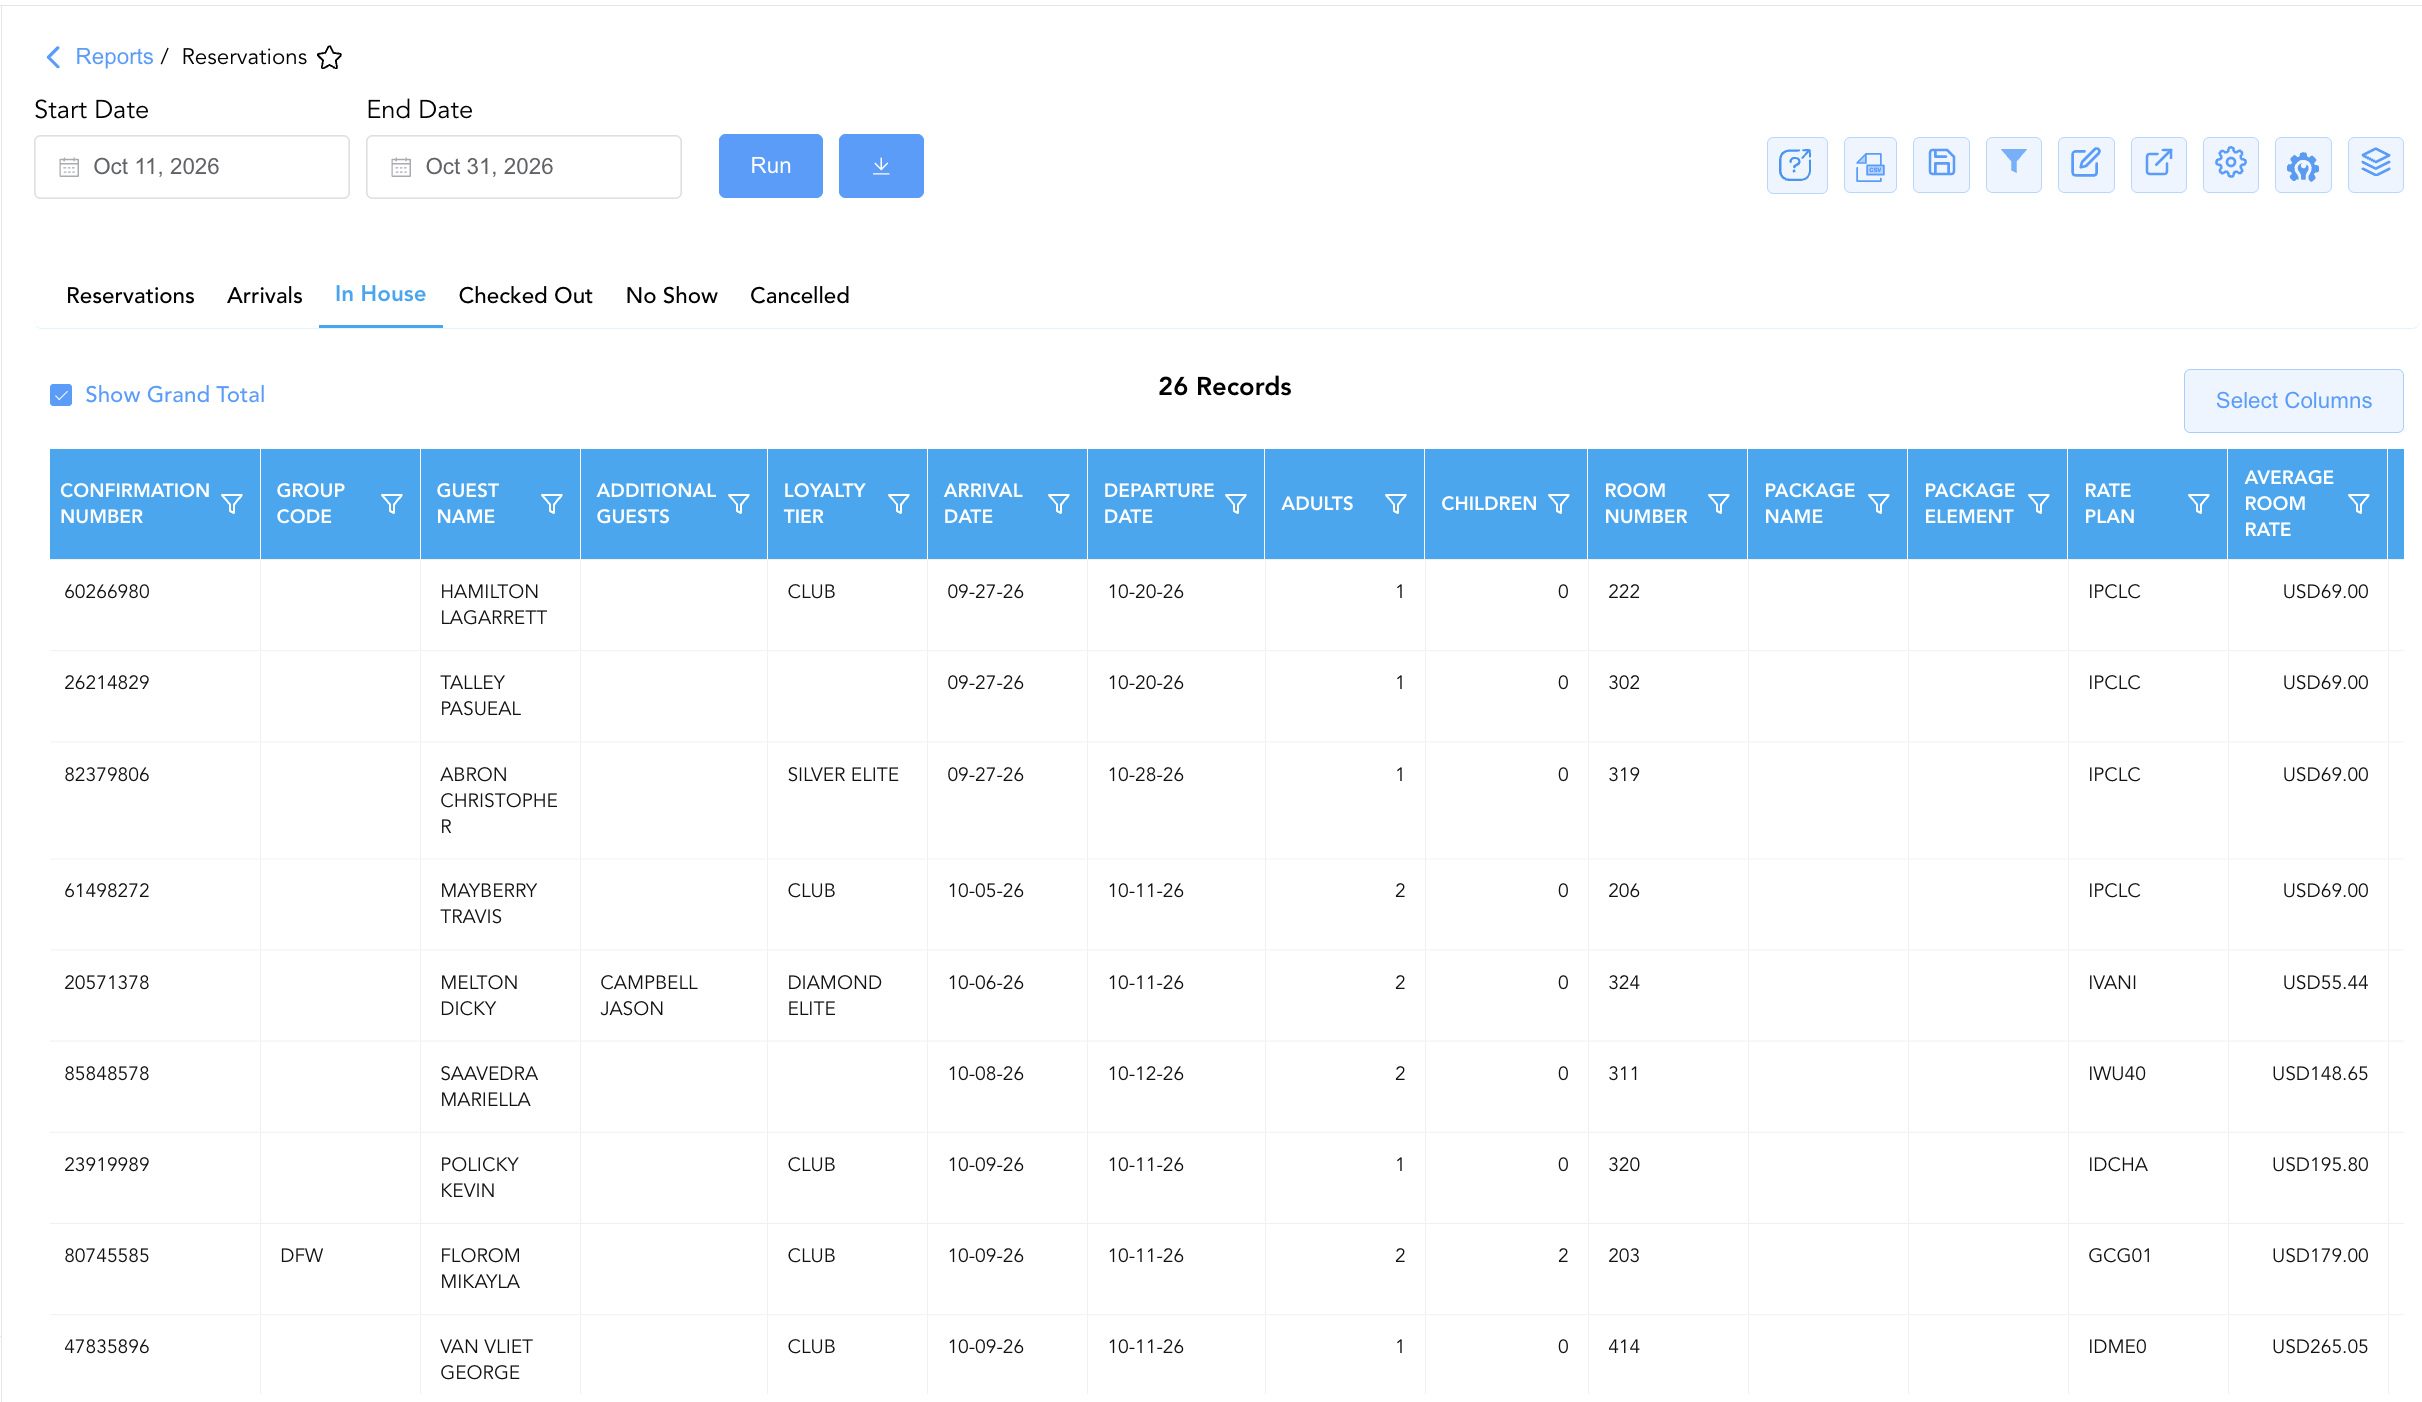The width and height of the screenshot is (2422, 1402).
Task: Filter the Confirmation Number column
Action: pyautogui.click(x=232, y=503)
